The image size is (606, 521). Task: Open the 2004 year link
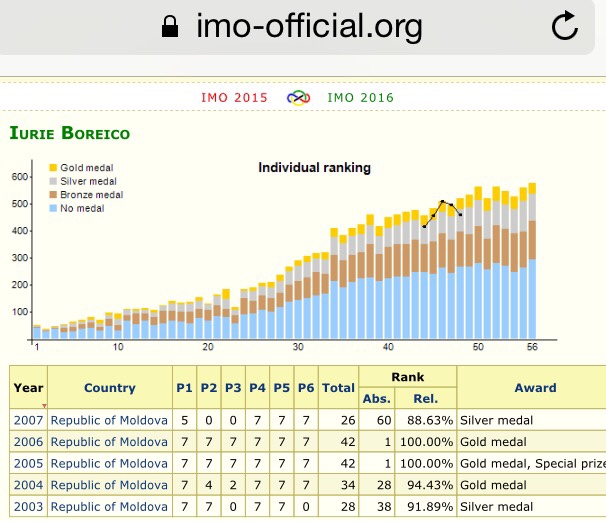[28, 485]
